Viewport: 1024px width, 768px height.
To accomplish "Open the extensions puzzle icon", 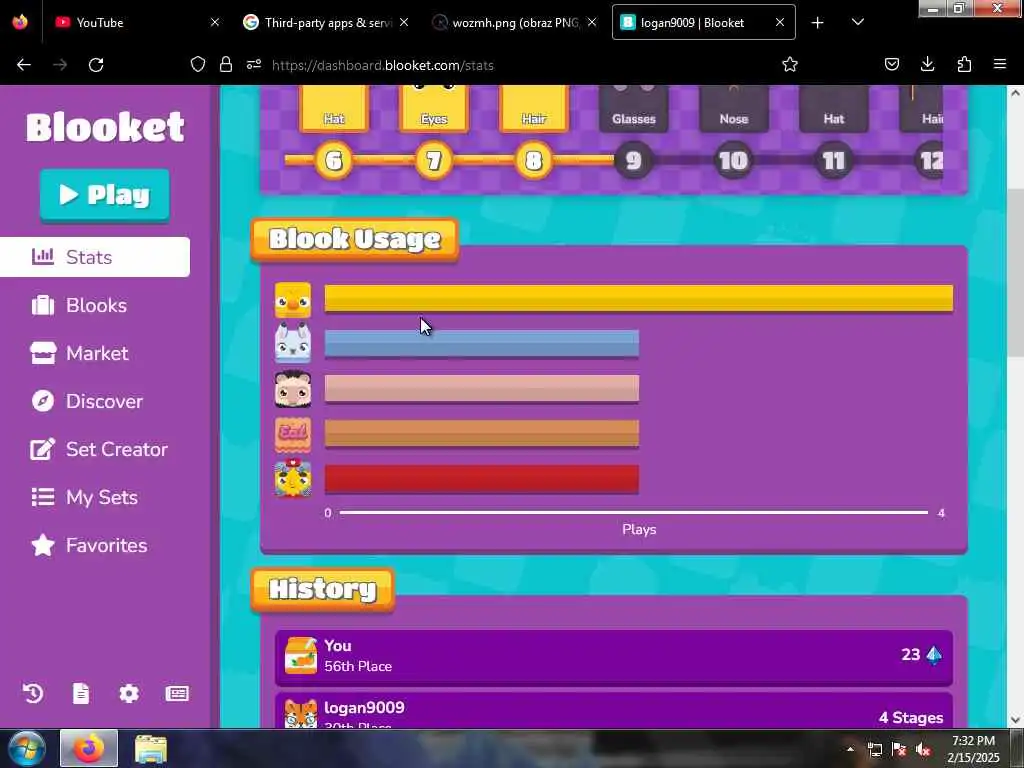I will click(x=964, y=64).
